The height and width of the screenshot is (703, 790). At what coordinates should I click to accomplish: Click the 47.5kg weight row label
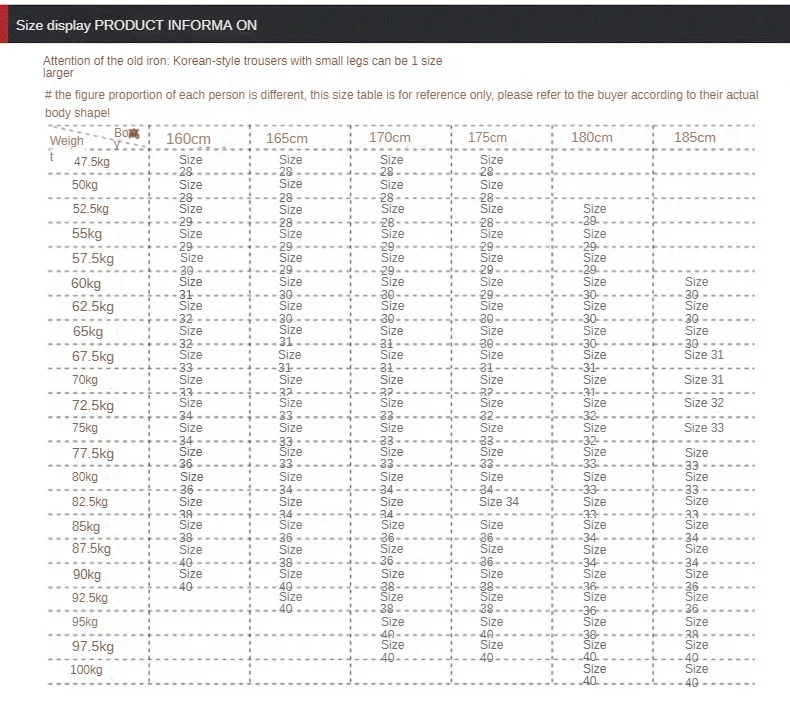[x=92, y=162]
